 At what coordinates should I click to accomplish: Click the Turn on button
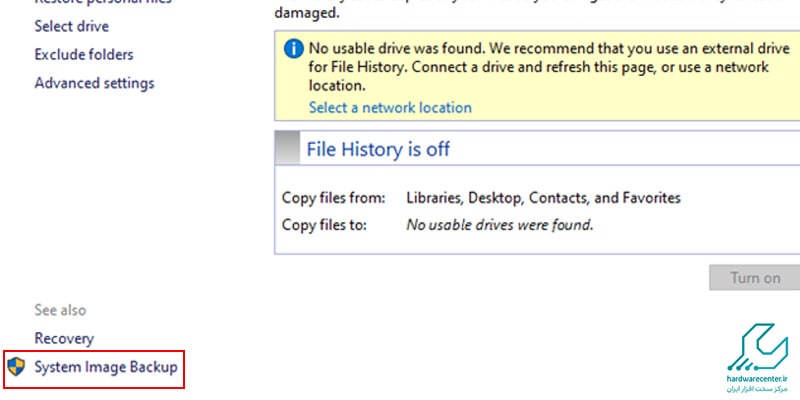click(x=755, y=278)
